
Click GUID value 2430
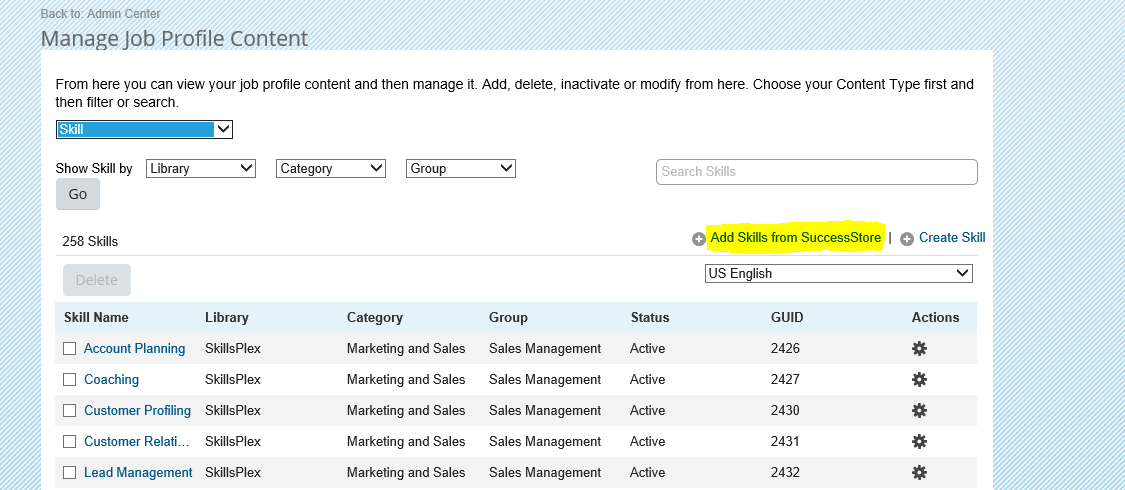(785, 410)
